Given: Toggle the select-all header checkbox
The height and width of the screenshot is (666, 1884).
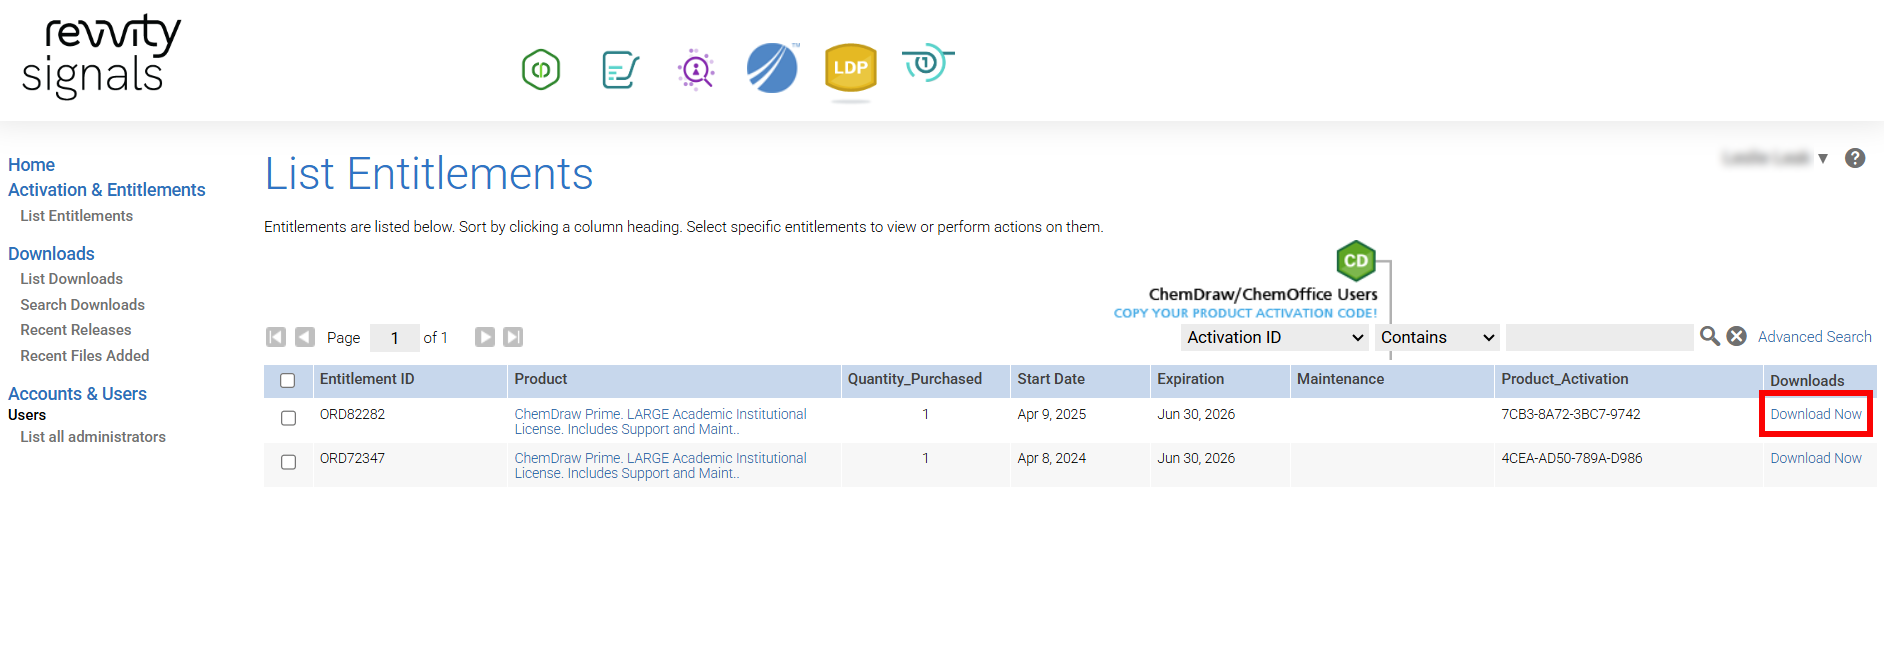Looking at the screenshot, I should (288, 380).
